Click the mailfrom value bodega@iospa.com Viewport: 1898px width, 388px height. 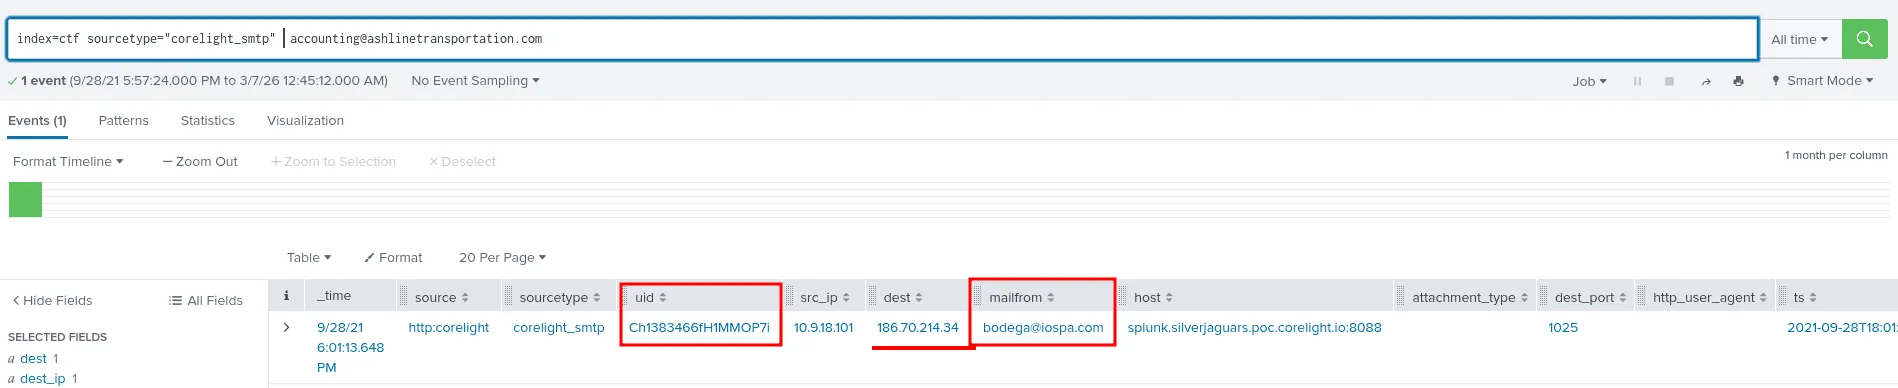click(x=1043, y=327)
